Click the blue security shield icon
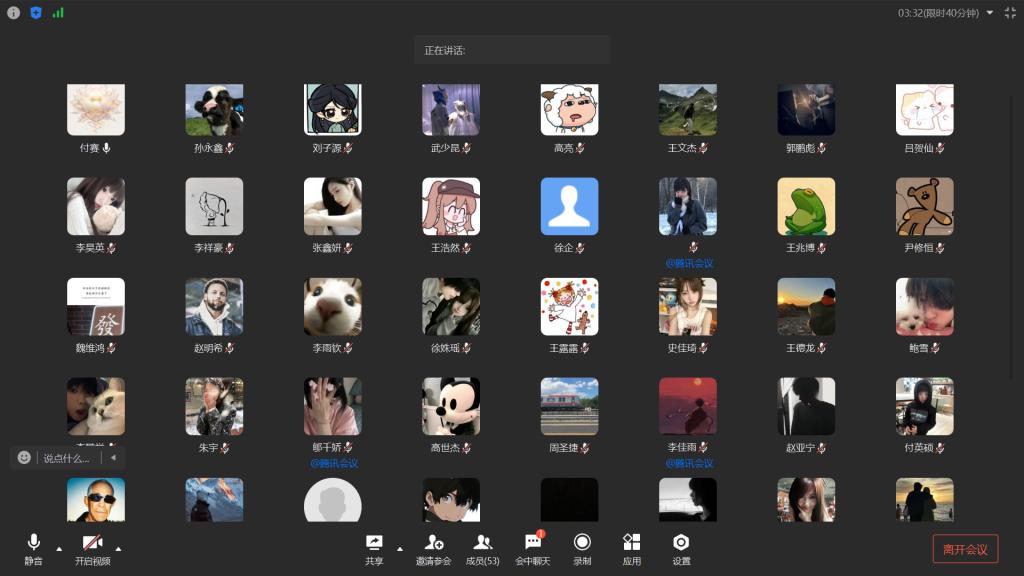The image size is (1024, 576). (36, 13)
